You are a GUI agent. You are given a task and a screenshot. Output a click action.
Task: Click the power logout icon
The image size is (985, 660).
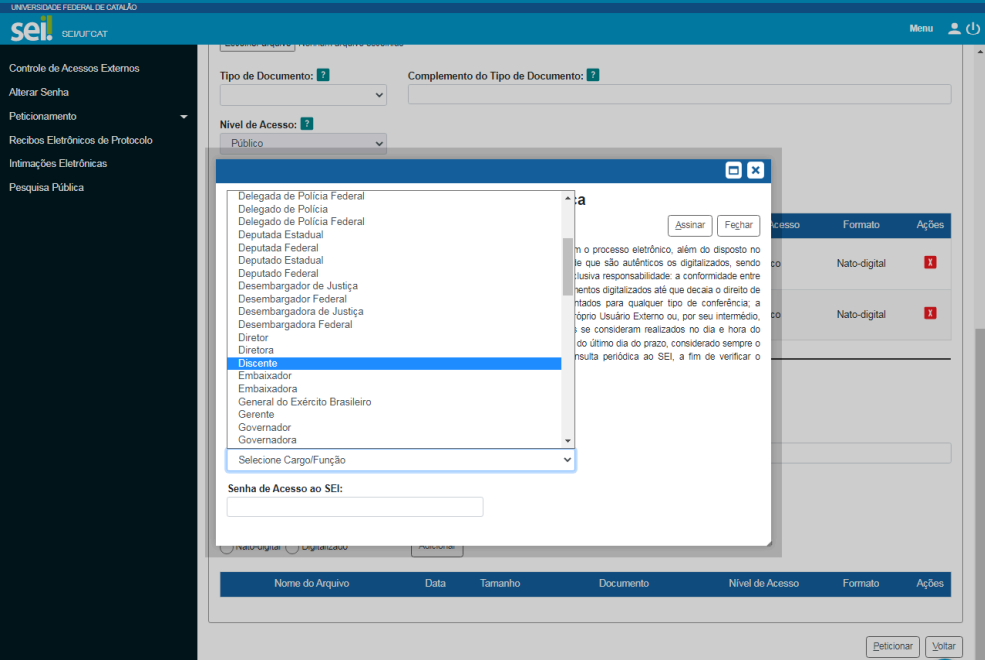click(x=972, y=28)
